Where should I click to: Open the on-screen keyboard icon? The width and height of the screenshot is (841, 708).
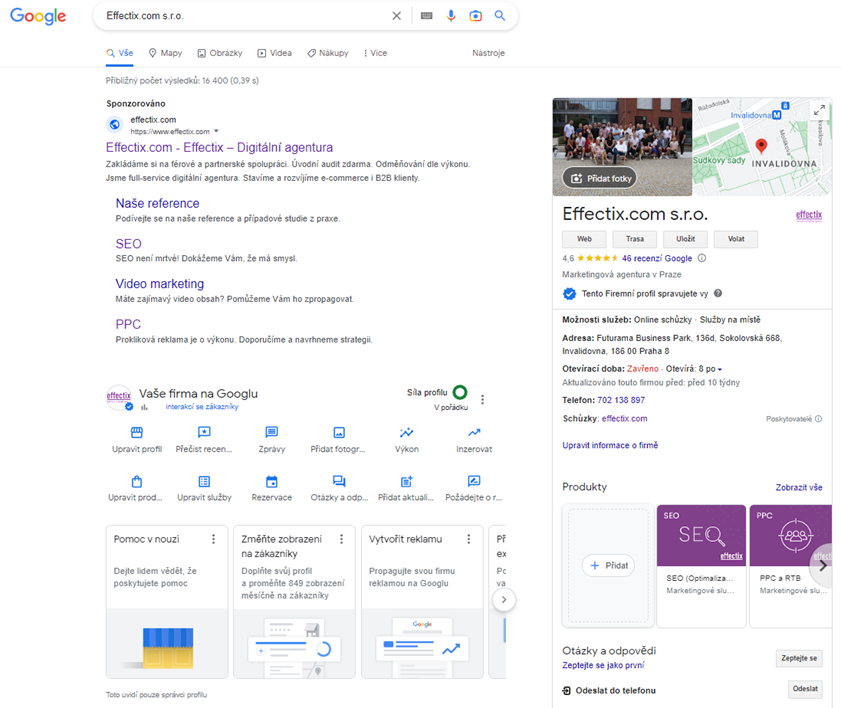pos(426,16)
